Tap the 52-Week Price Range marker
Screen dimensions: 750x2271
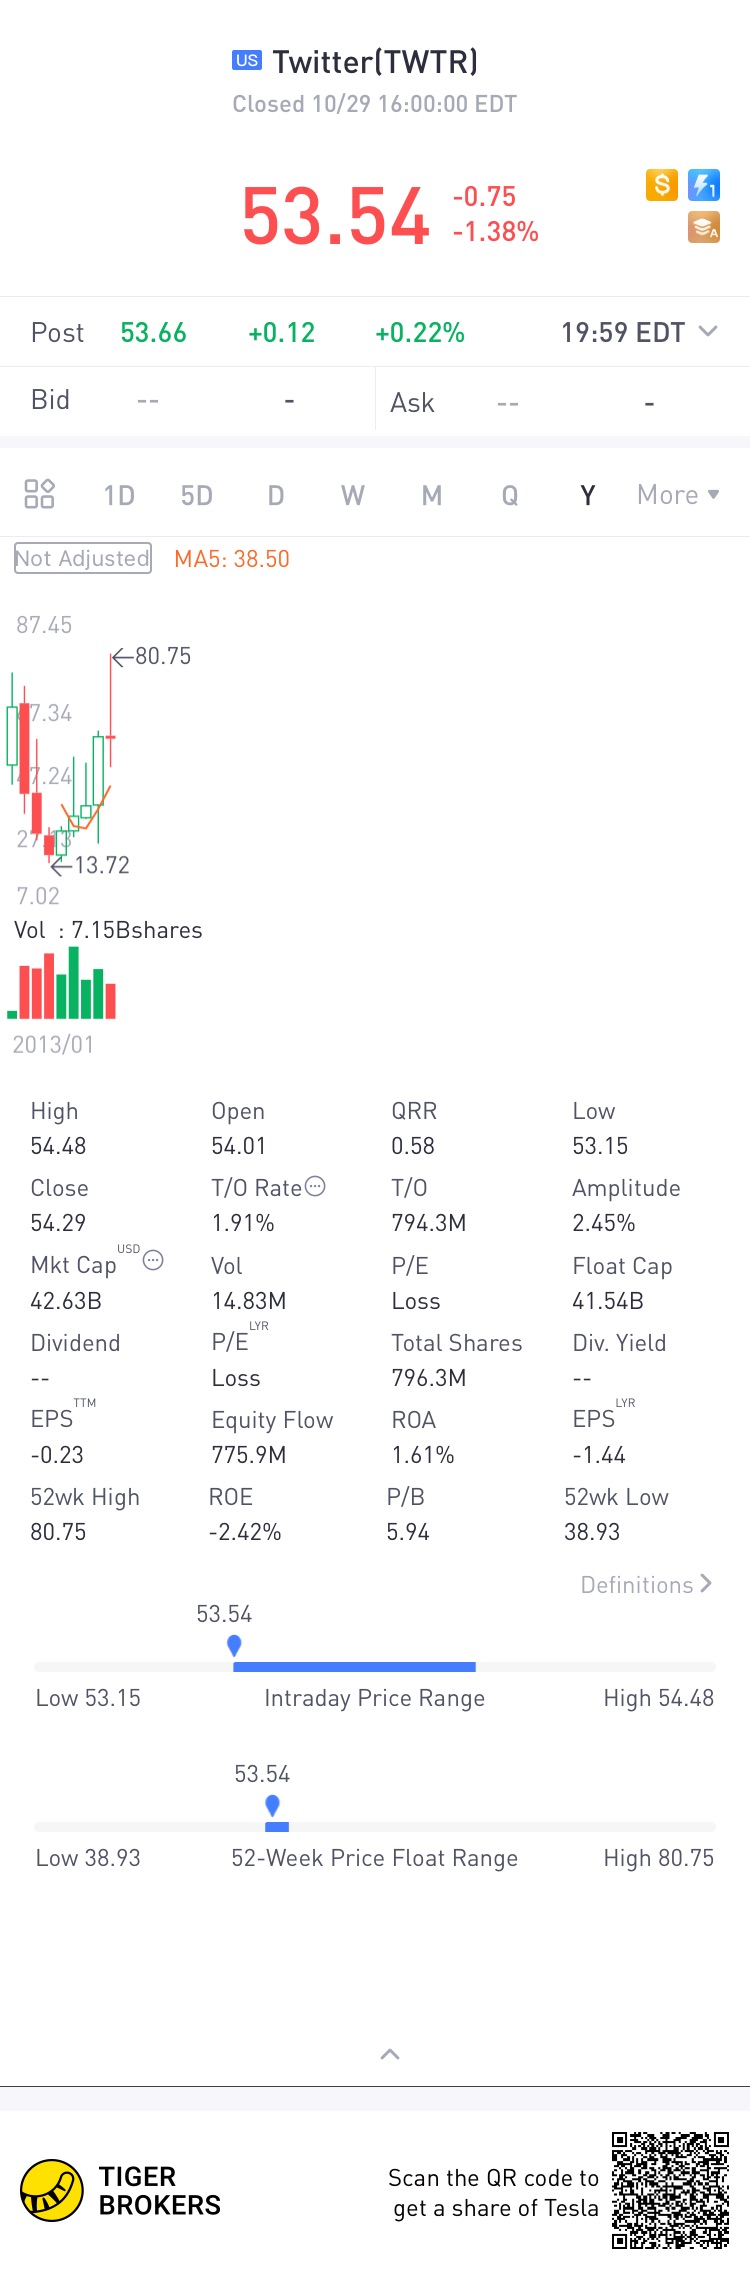pos(272,1805)
